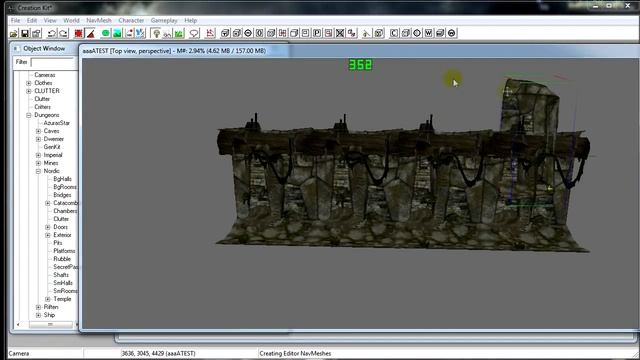Collapse the Nordic folder

[38, 171]
